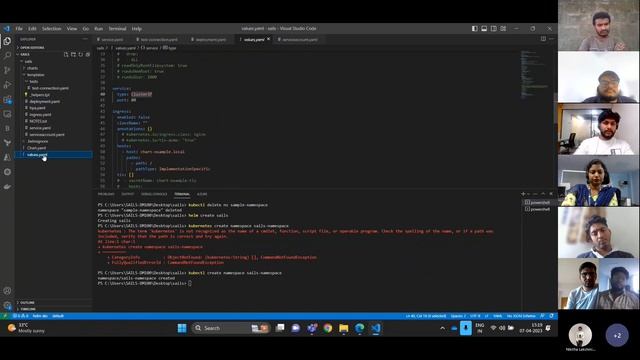
Task: Show the Problems panel tab
Action: pos(106,194)
